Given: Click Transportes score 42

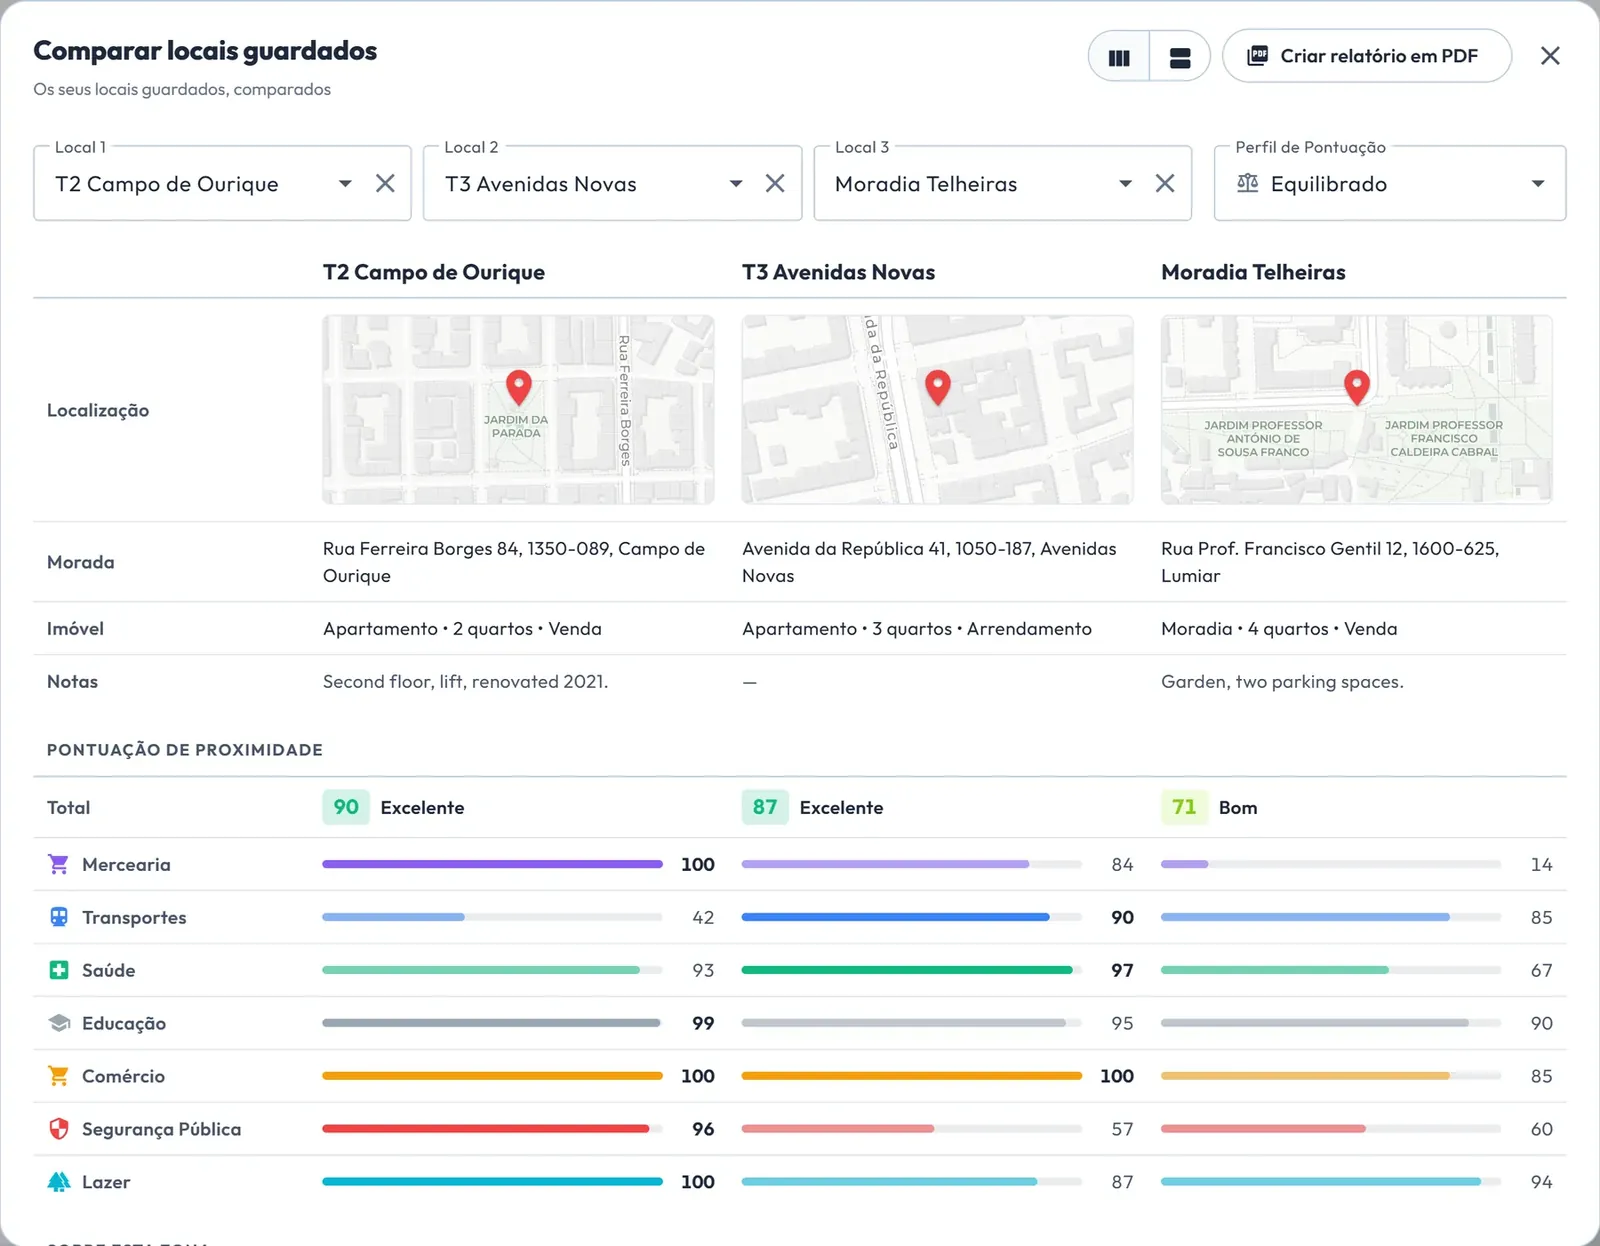Looking at the screenshot, I should click(x=703, y=917).
